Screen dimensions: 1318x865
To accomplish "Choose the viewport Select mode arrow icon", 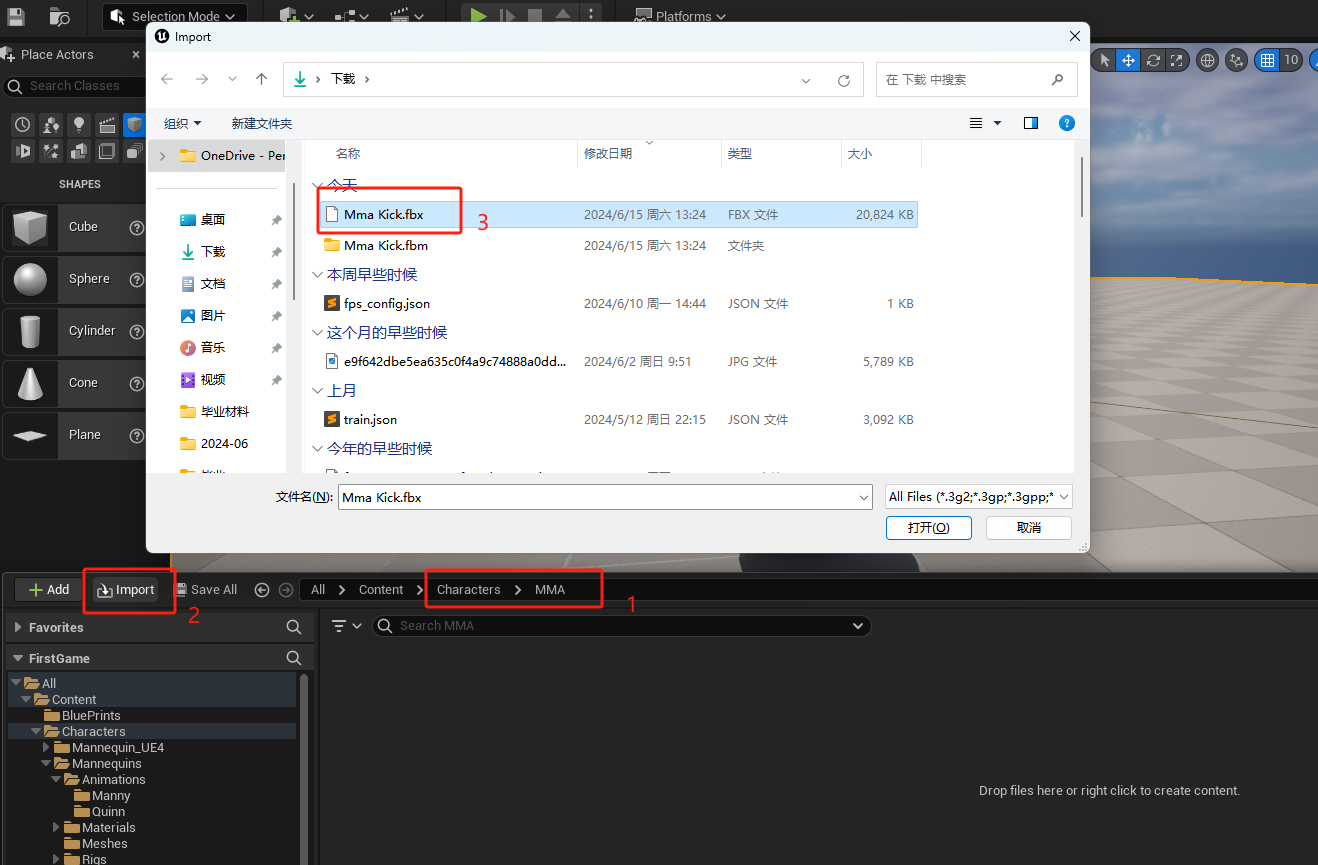I will [1104, 60].
